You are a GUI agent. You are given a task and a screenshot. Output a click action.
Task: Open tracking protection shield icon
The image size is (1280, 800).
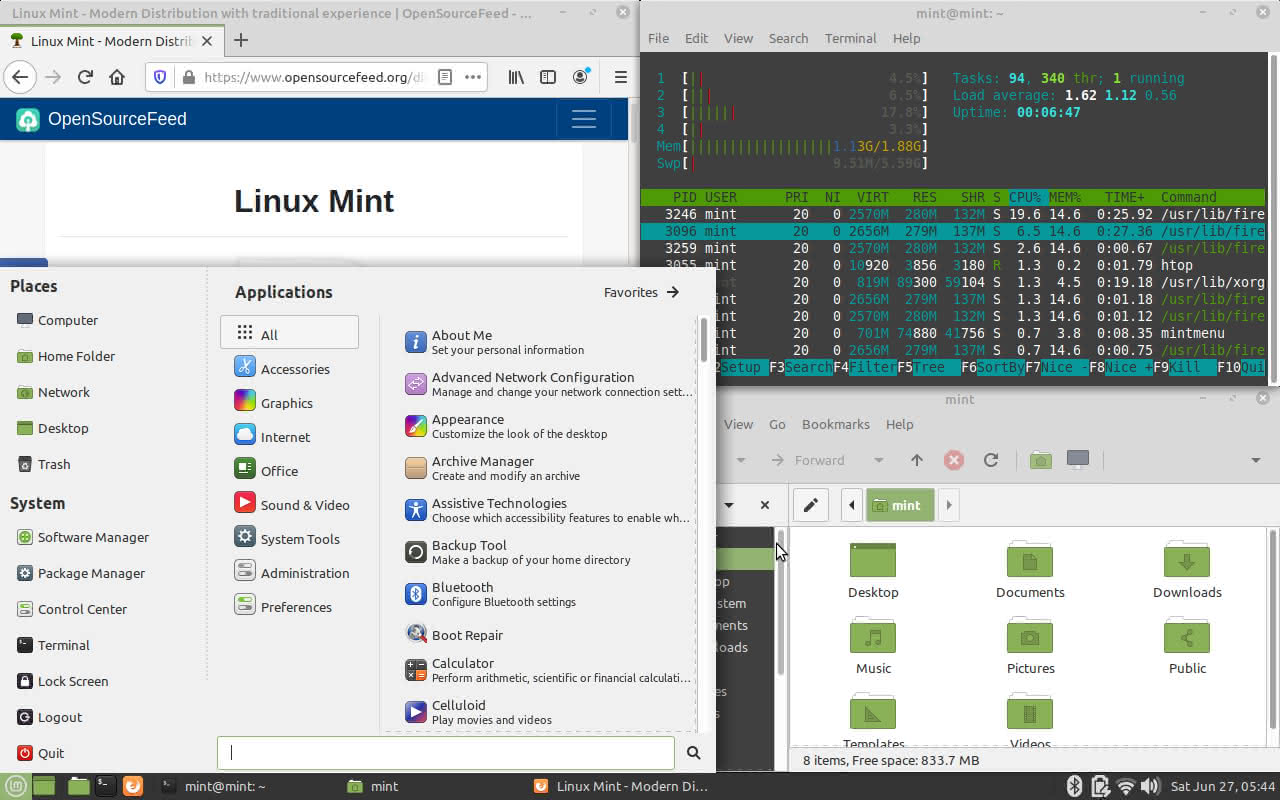160,77
